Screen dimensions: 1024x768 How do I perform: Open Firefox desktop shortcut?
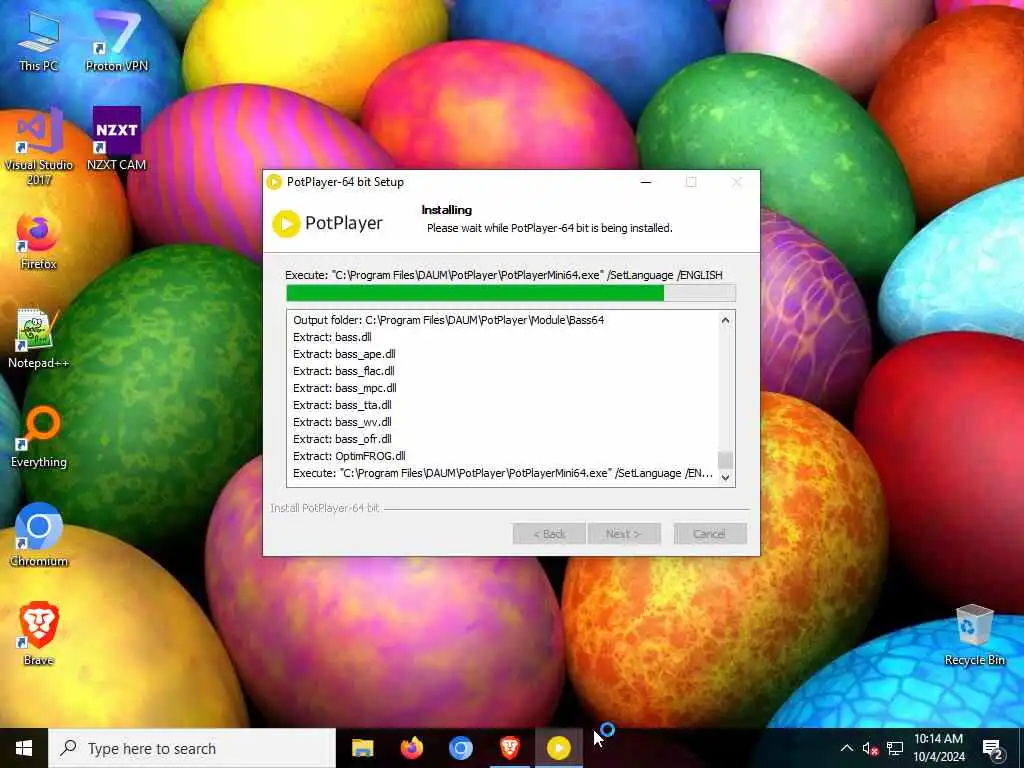point(38,240)
